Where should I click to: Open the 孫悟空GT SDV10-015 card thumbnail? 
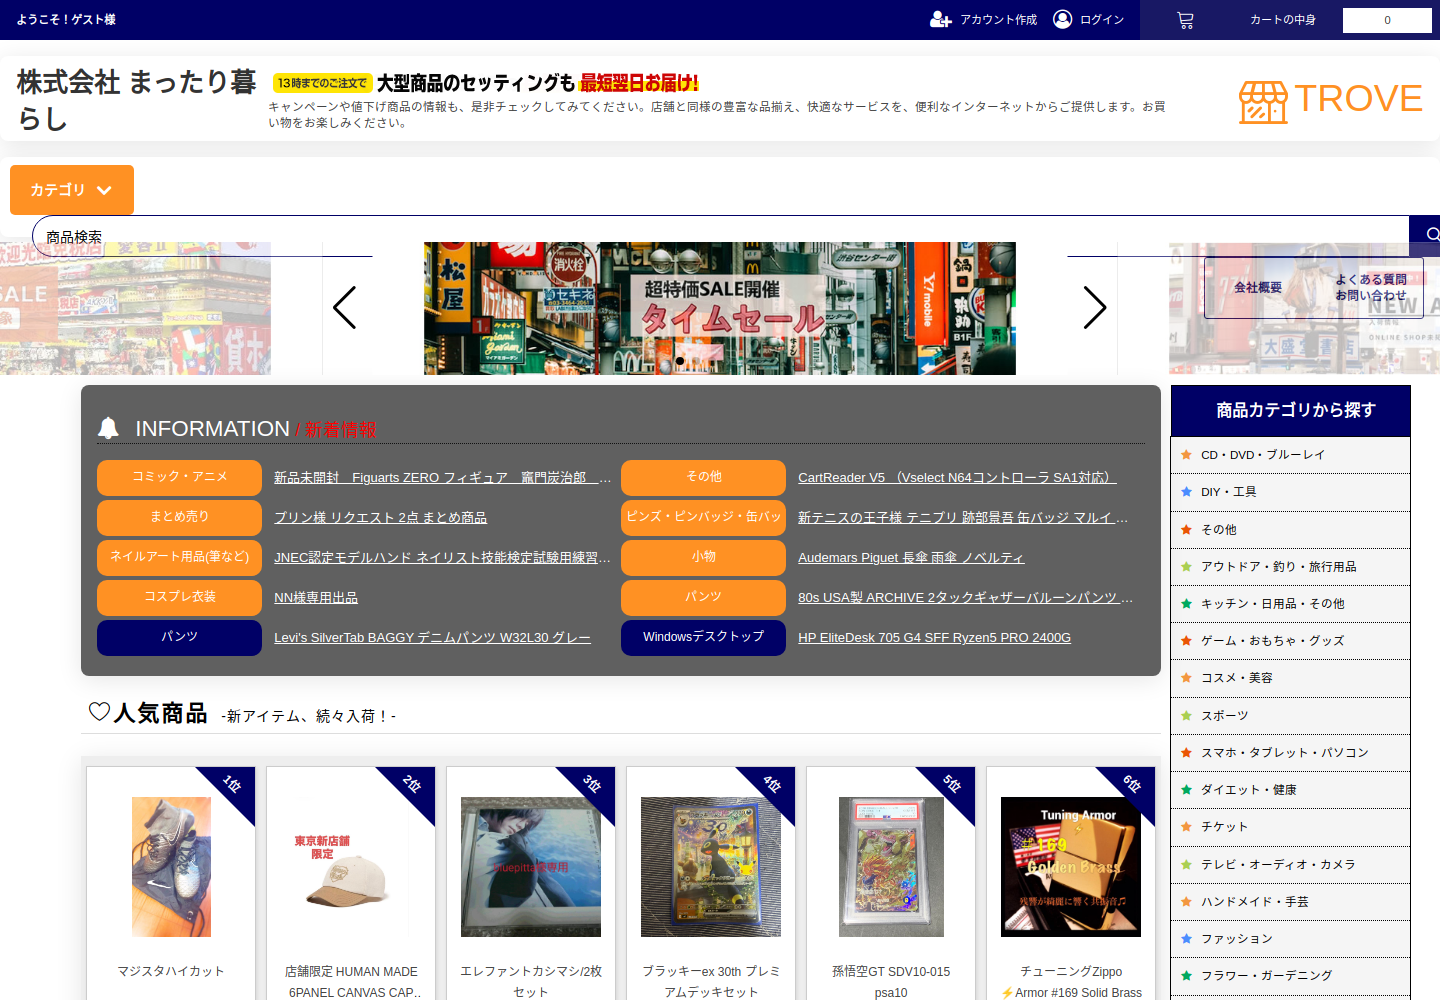pyautogui.click(x=891, y=867)
